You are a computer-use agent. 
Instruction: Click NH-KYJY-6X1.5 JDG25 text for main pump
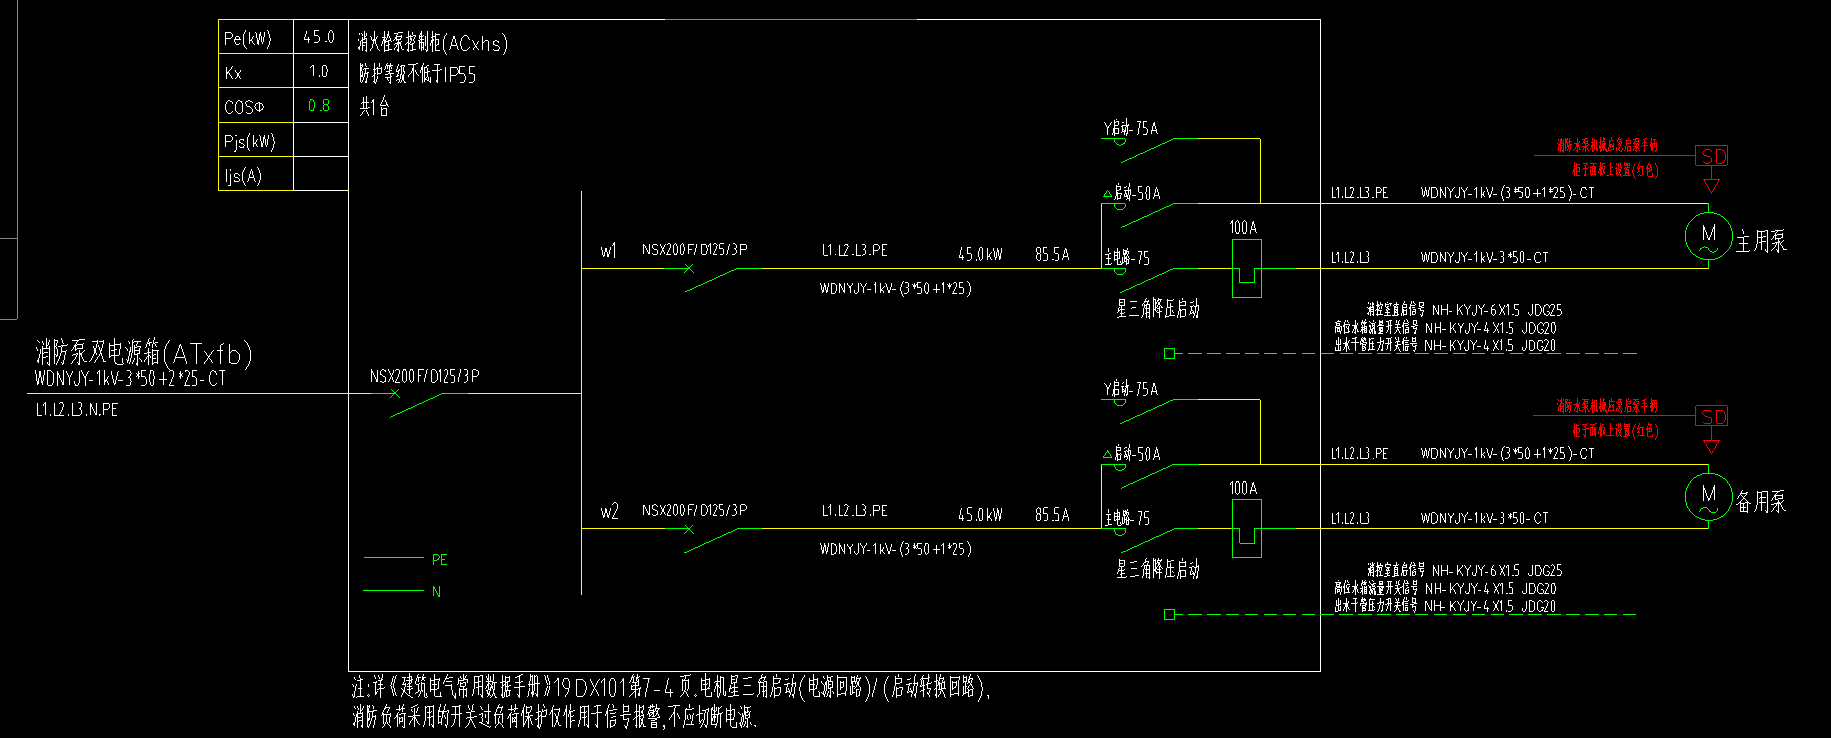(x=1497, y=311)
